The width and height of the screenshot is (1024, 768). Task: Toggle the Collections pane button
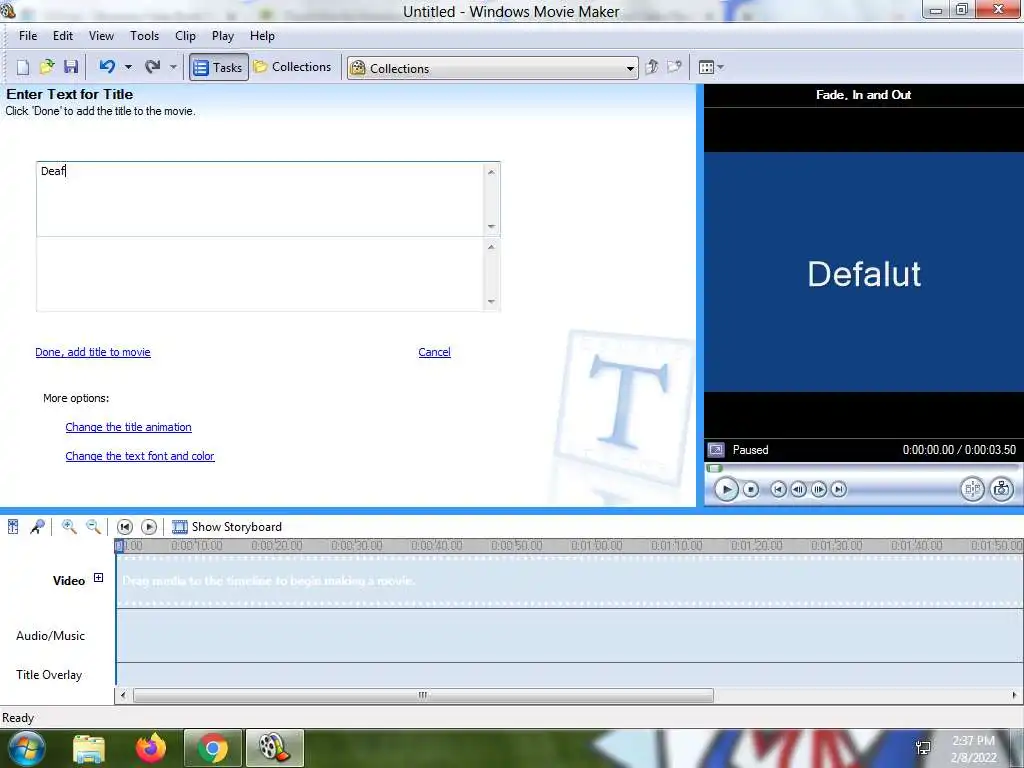click(x=293, y=67)
